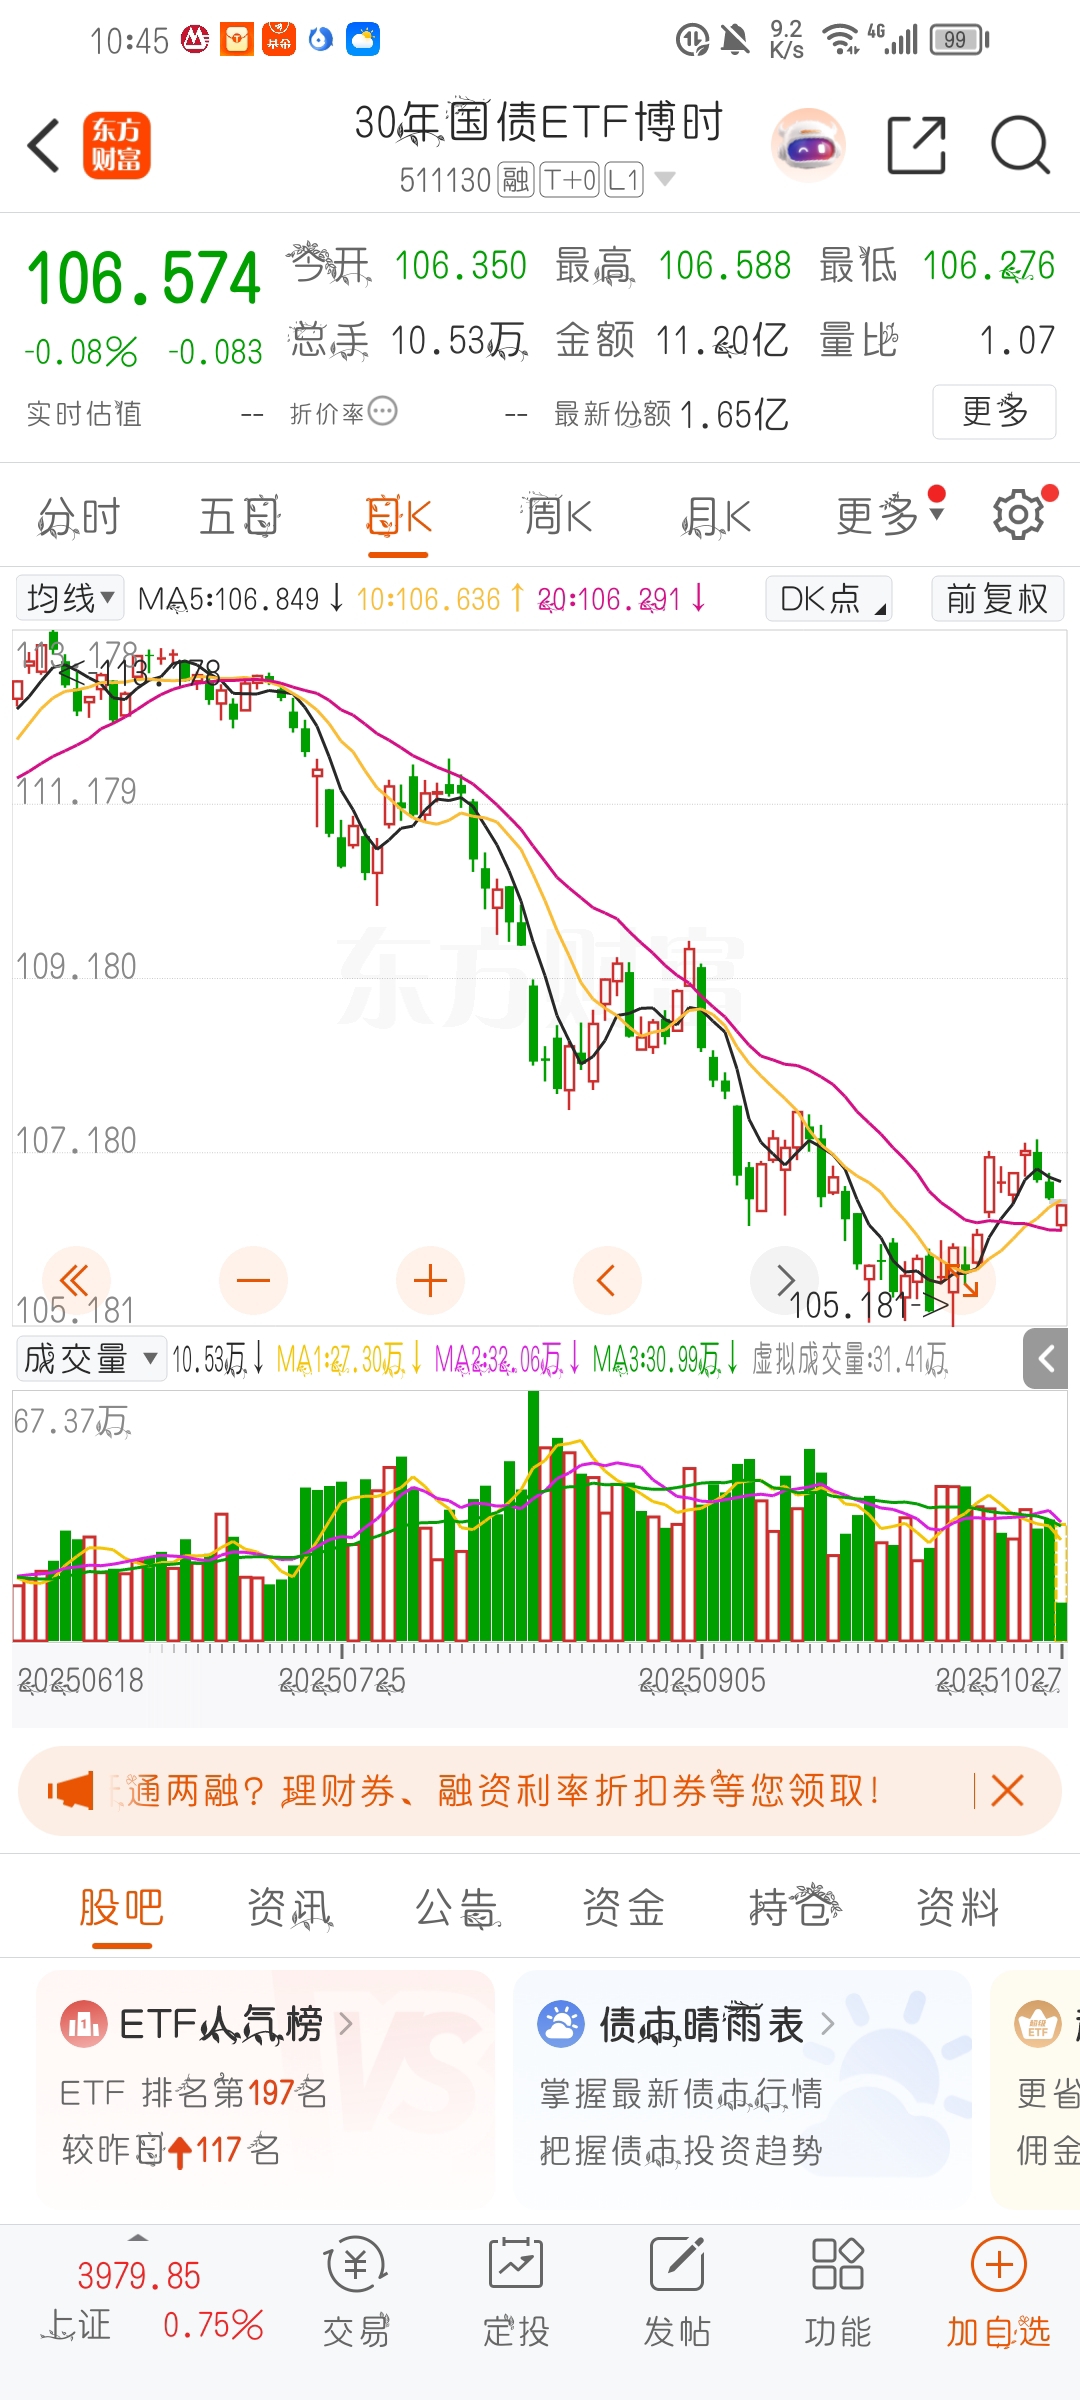1080x2400 pixels.
Task: Tap the battery status icon
Action: click(x=959, y=40)
